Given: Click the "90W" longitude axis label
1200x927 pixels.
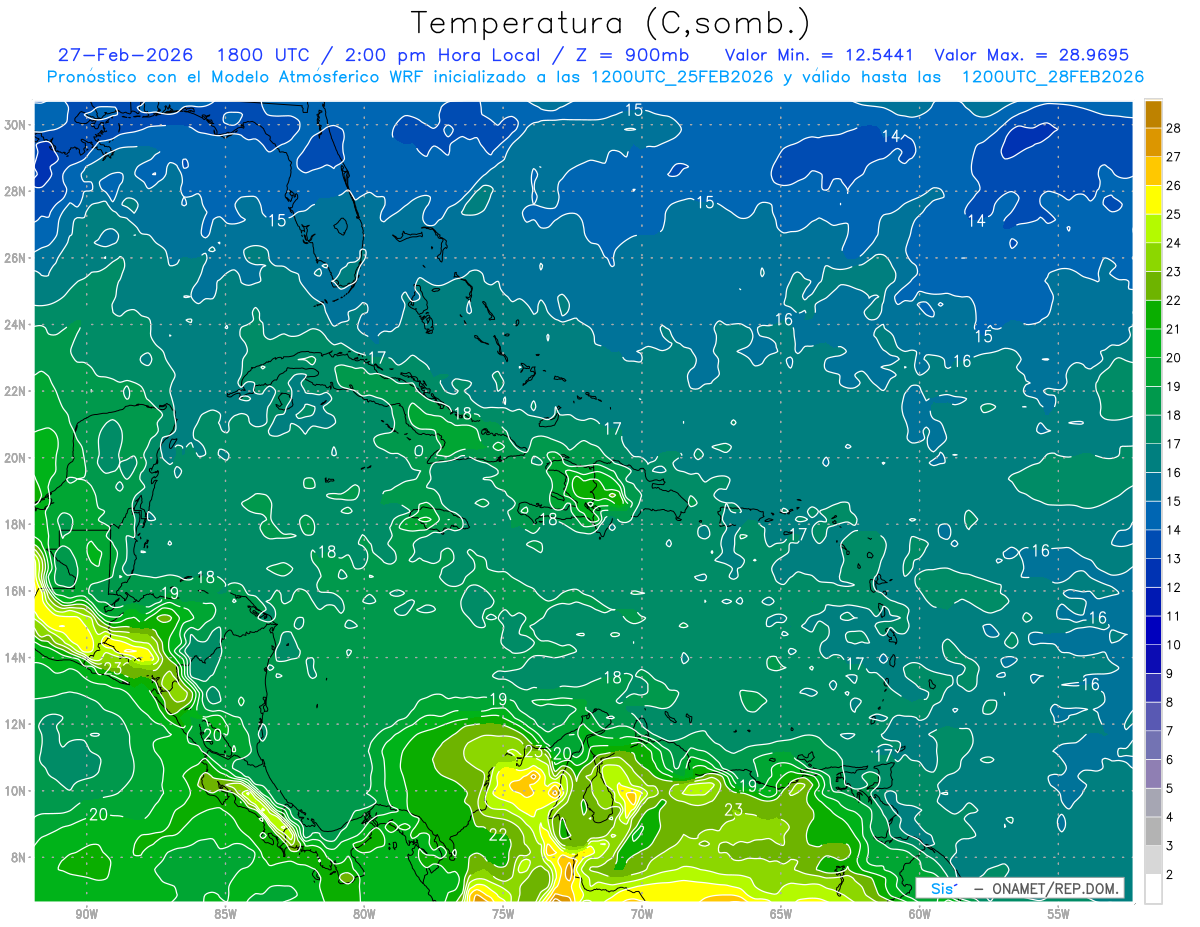Looking at the screenshot, I should point(86,914).
